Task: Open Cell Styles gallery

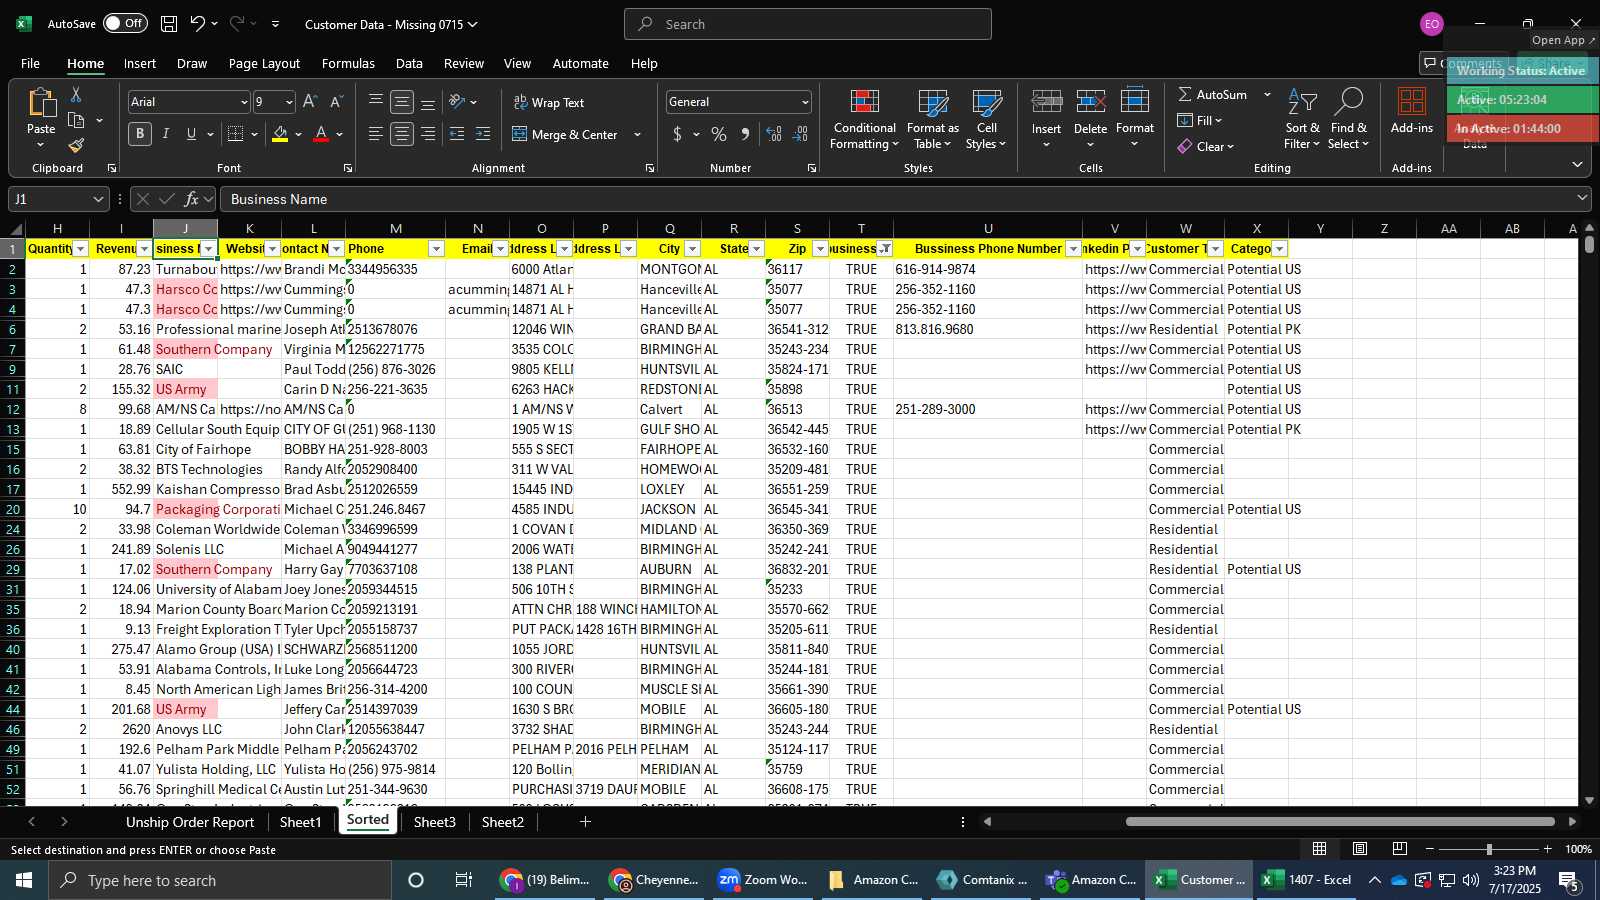Action: click(x=987, y=120)
